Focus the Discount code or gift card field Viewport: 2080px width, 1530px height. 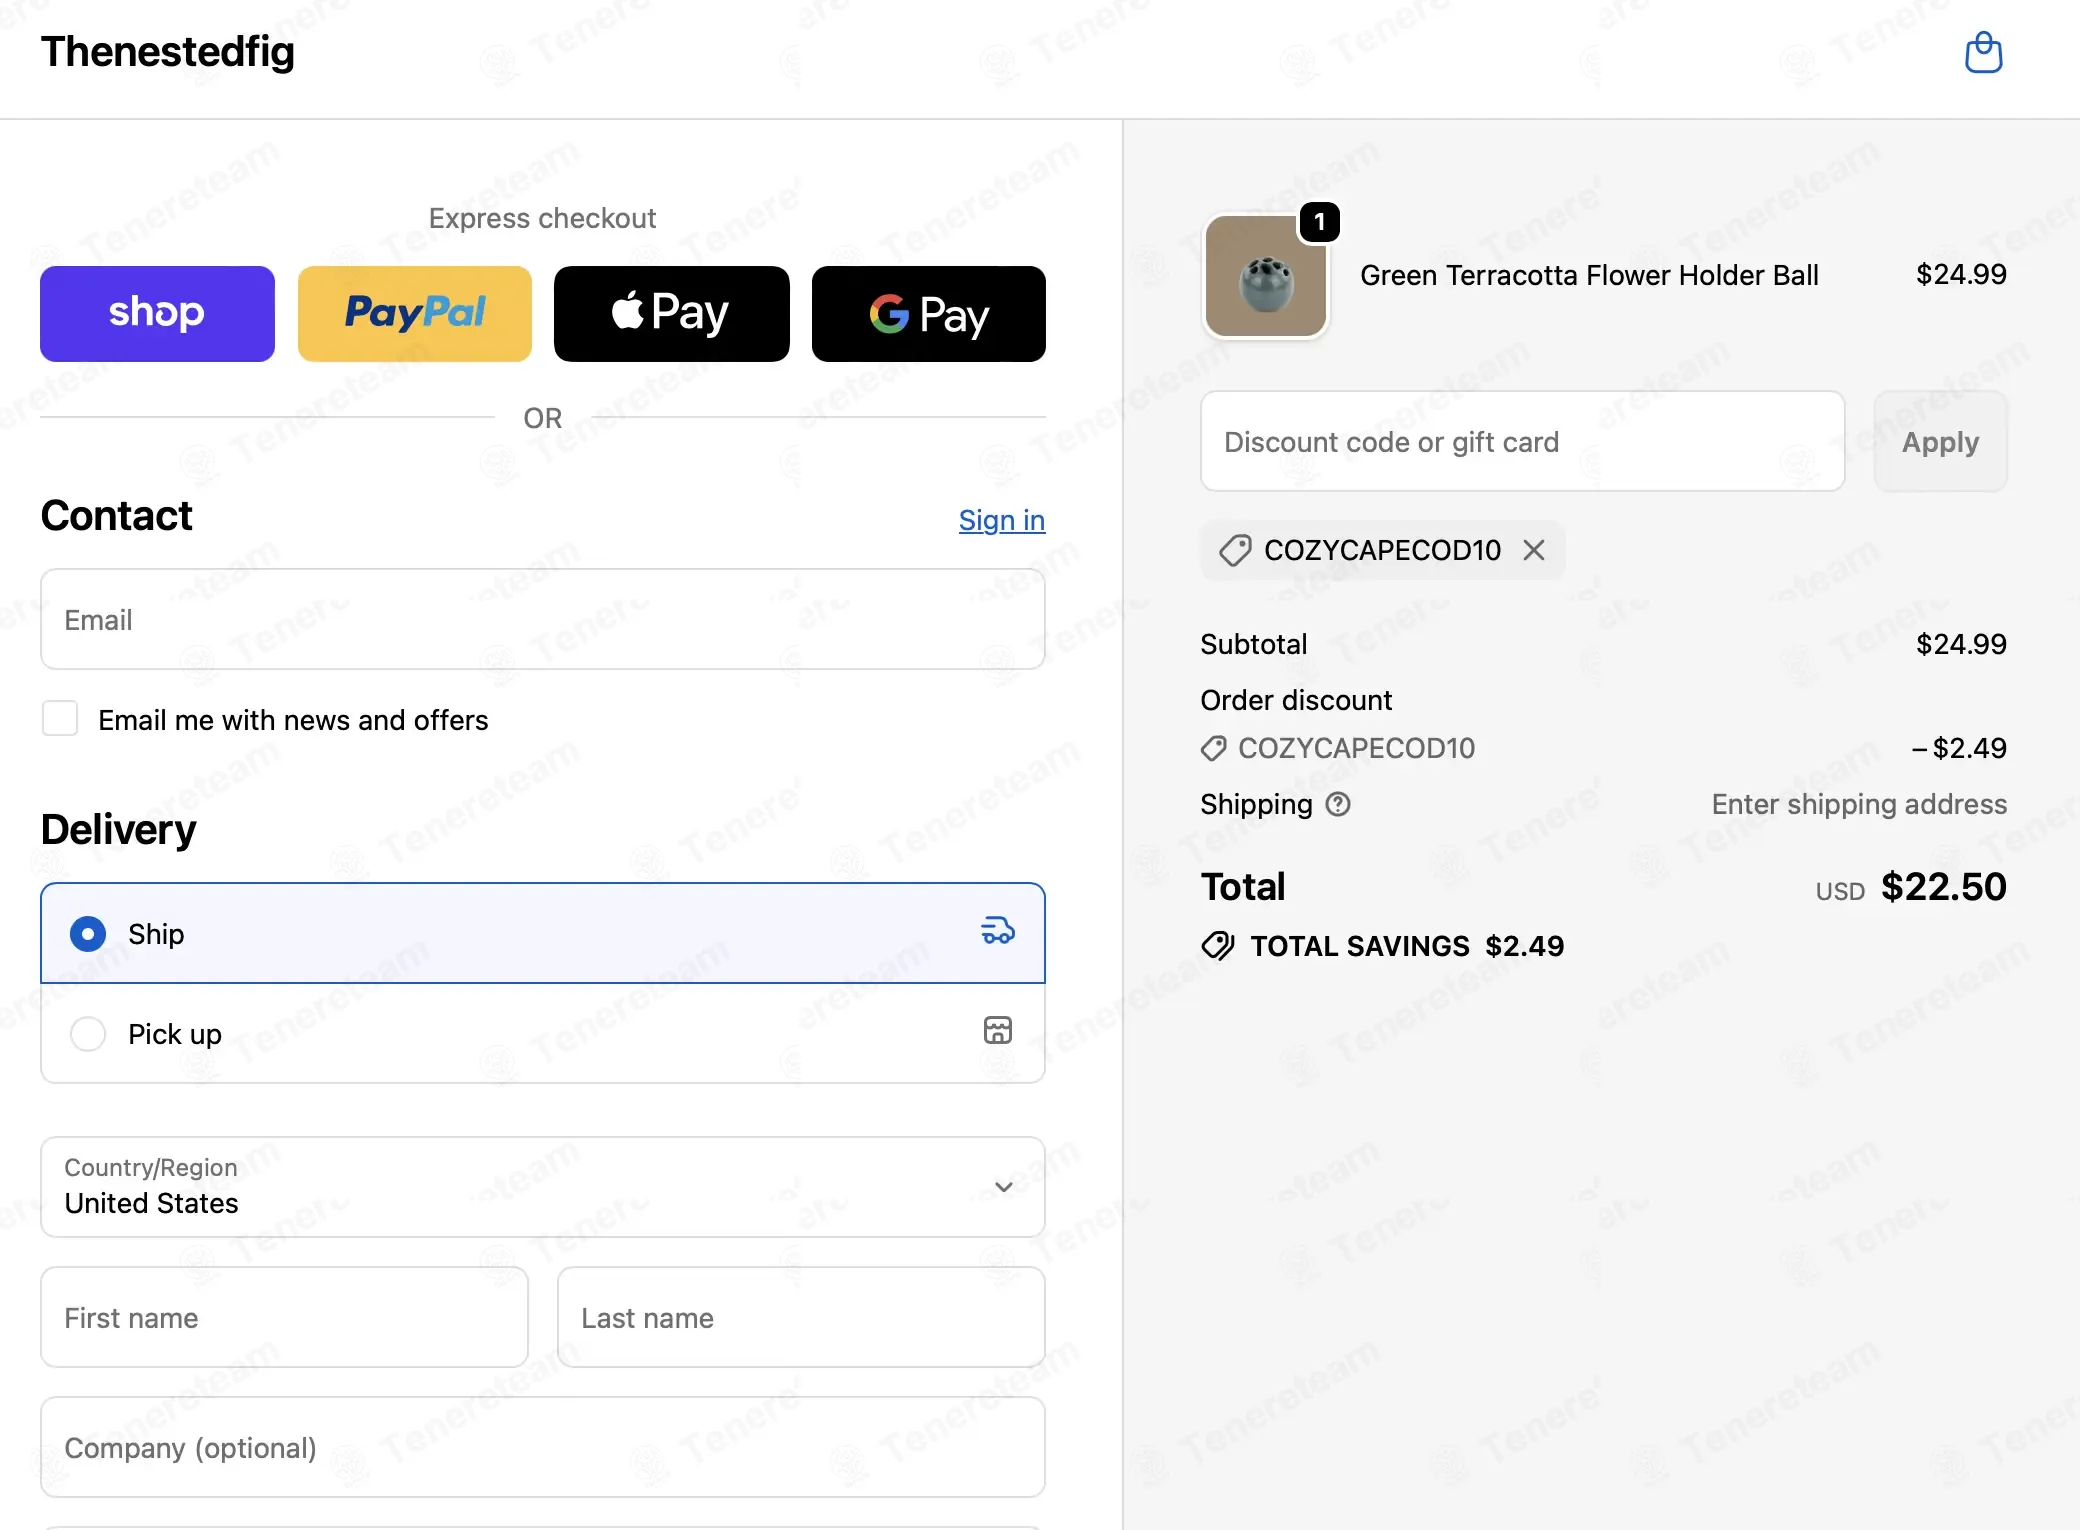[1522, 442]
